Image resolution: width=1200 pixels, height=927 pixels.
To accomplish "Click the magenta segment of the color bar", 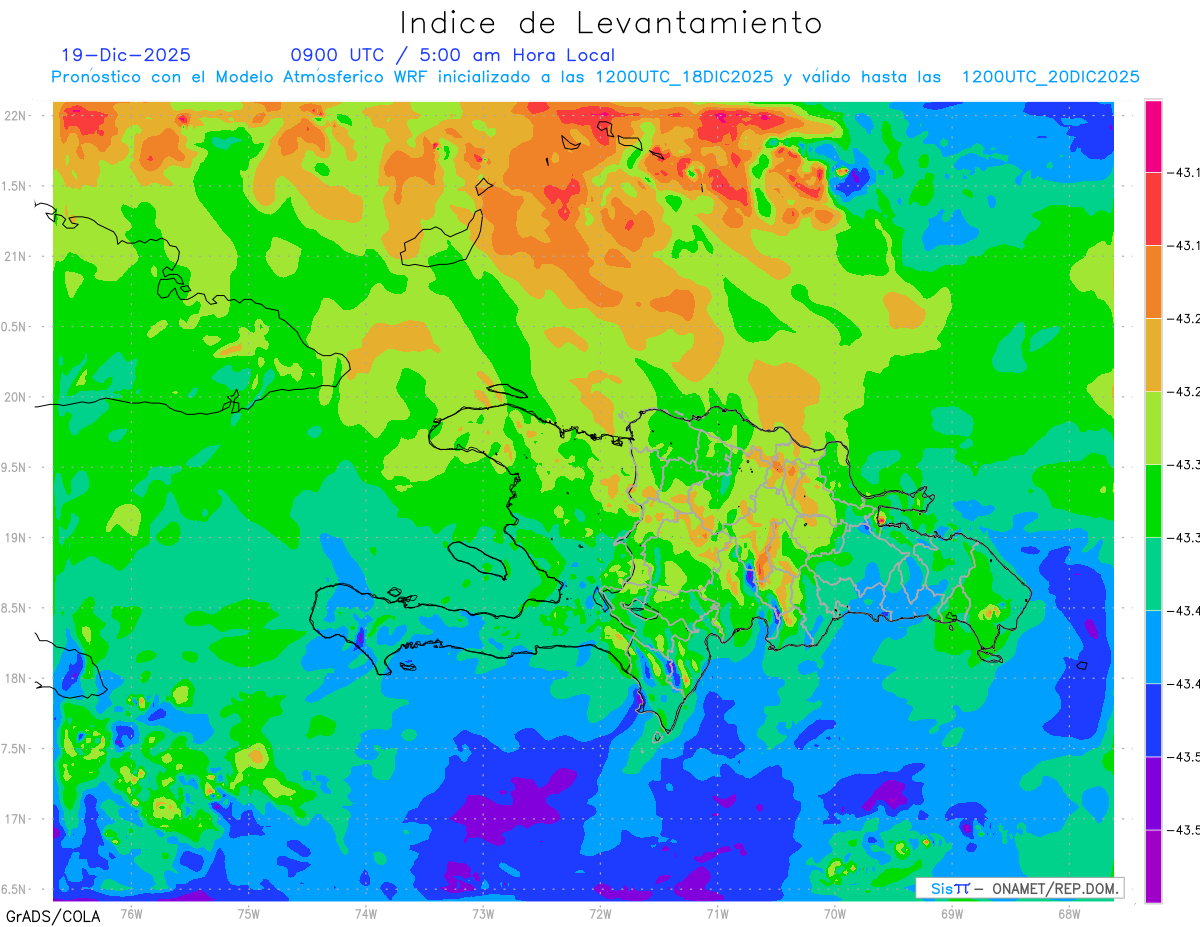I will (1153, 136).
